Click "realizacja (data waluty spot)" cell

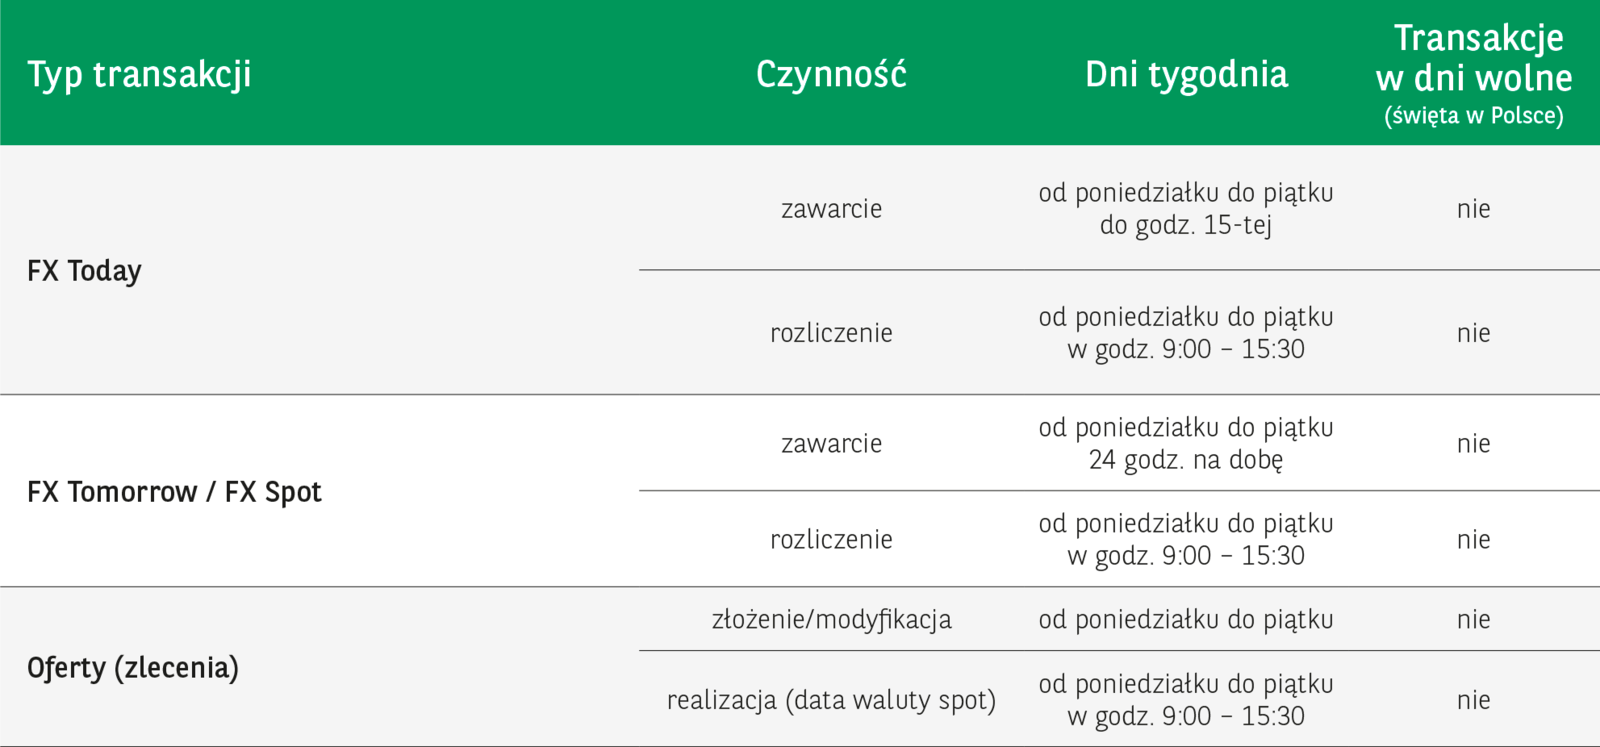coord(831,700)
